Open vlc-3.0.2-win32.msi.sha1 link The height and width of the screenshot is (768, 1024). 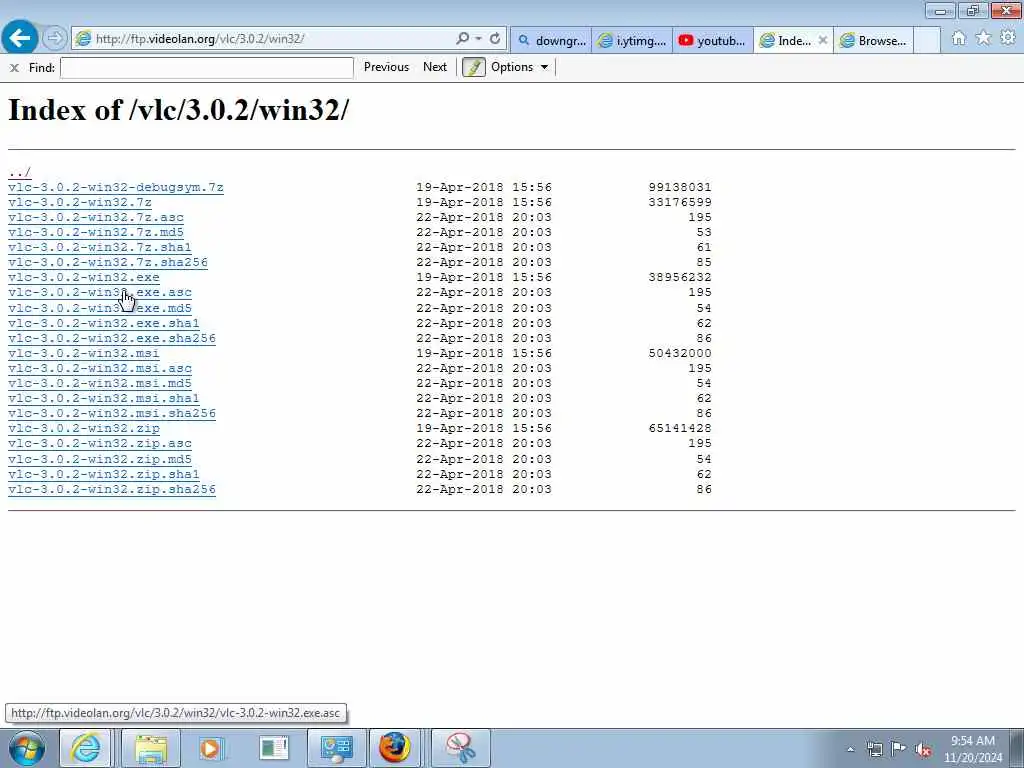pyautogui.click(x=104, y=398)
